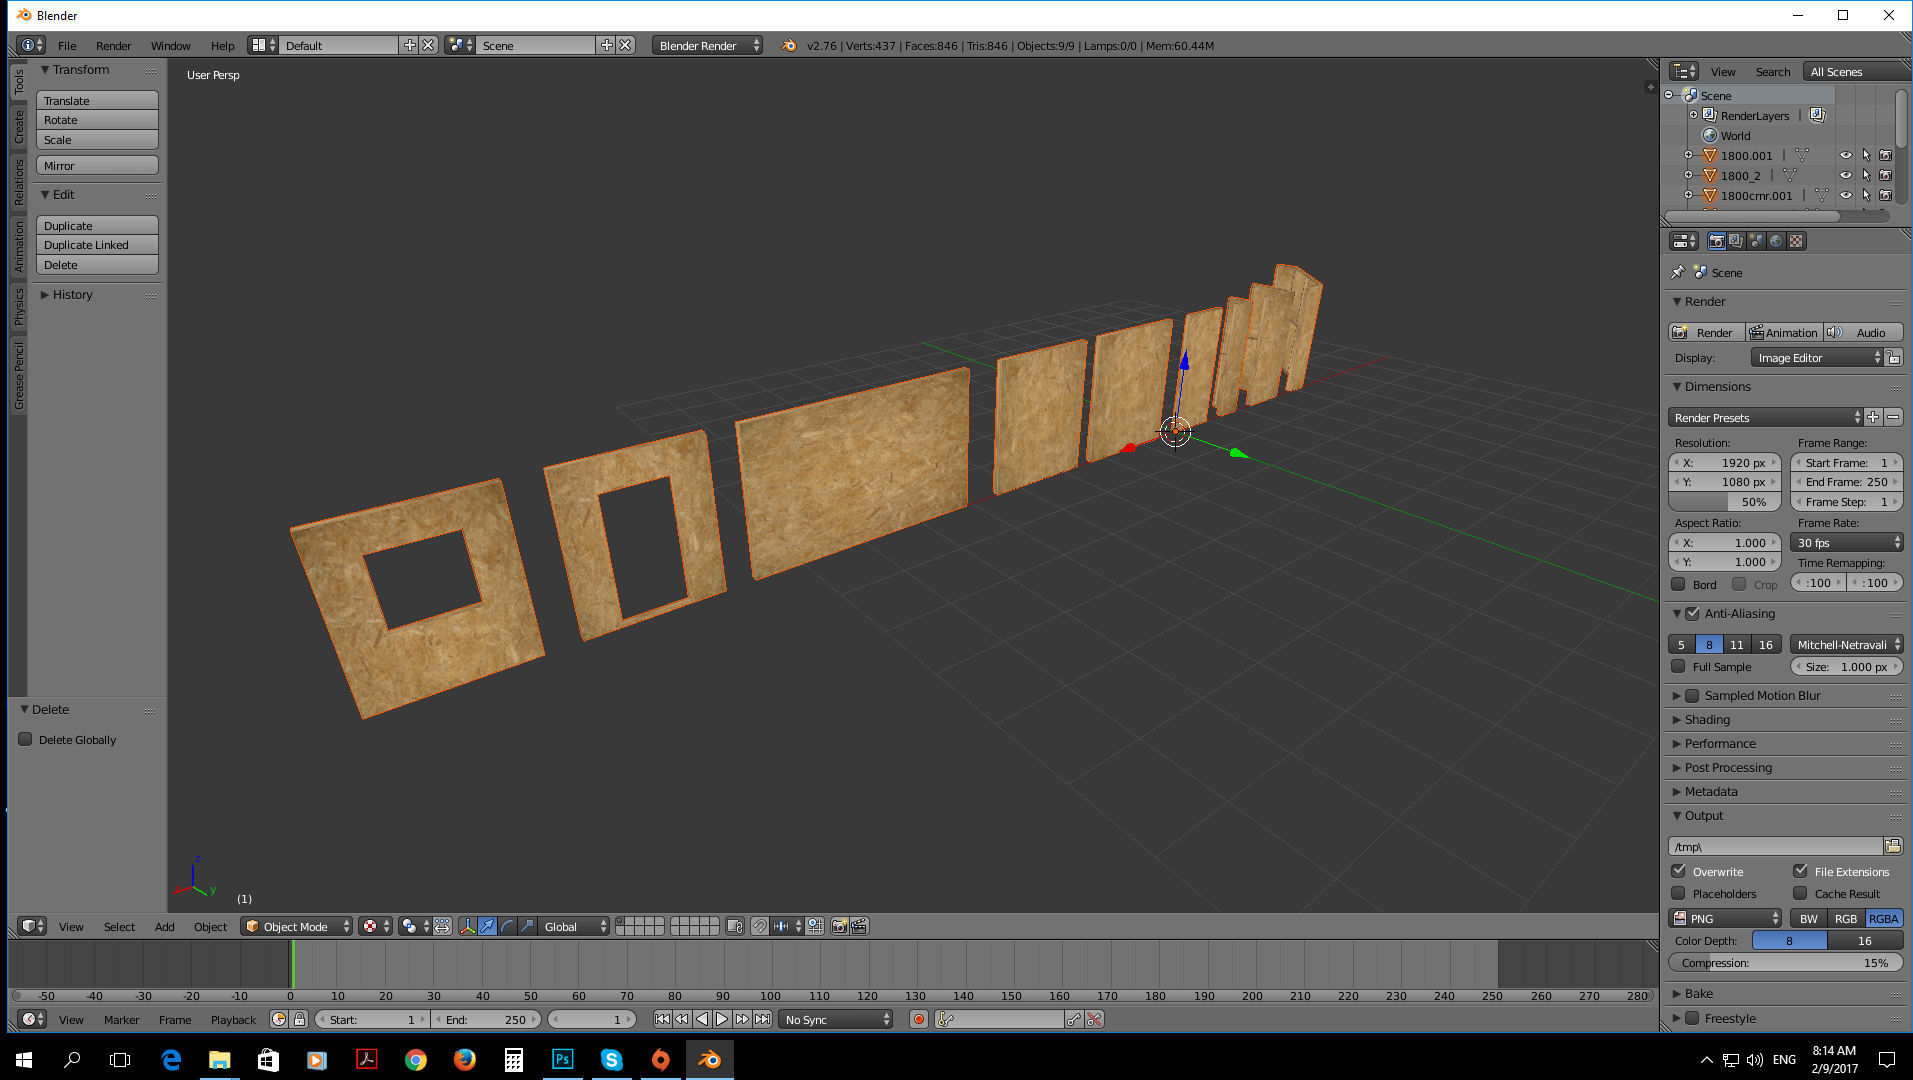This screenshot has width=1913, height=1080.
Task: Click the Blender logo in info header
Action: coord(789,46)
